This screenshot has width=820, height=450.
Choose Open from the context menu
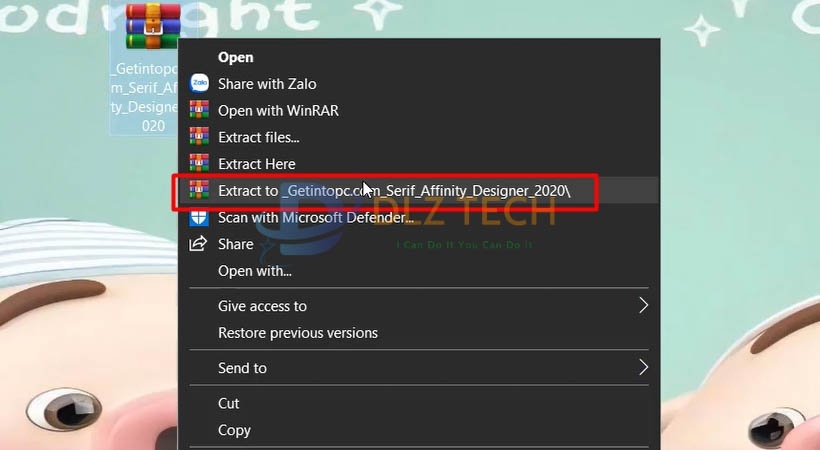pos(418,57)
